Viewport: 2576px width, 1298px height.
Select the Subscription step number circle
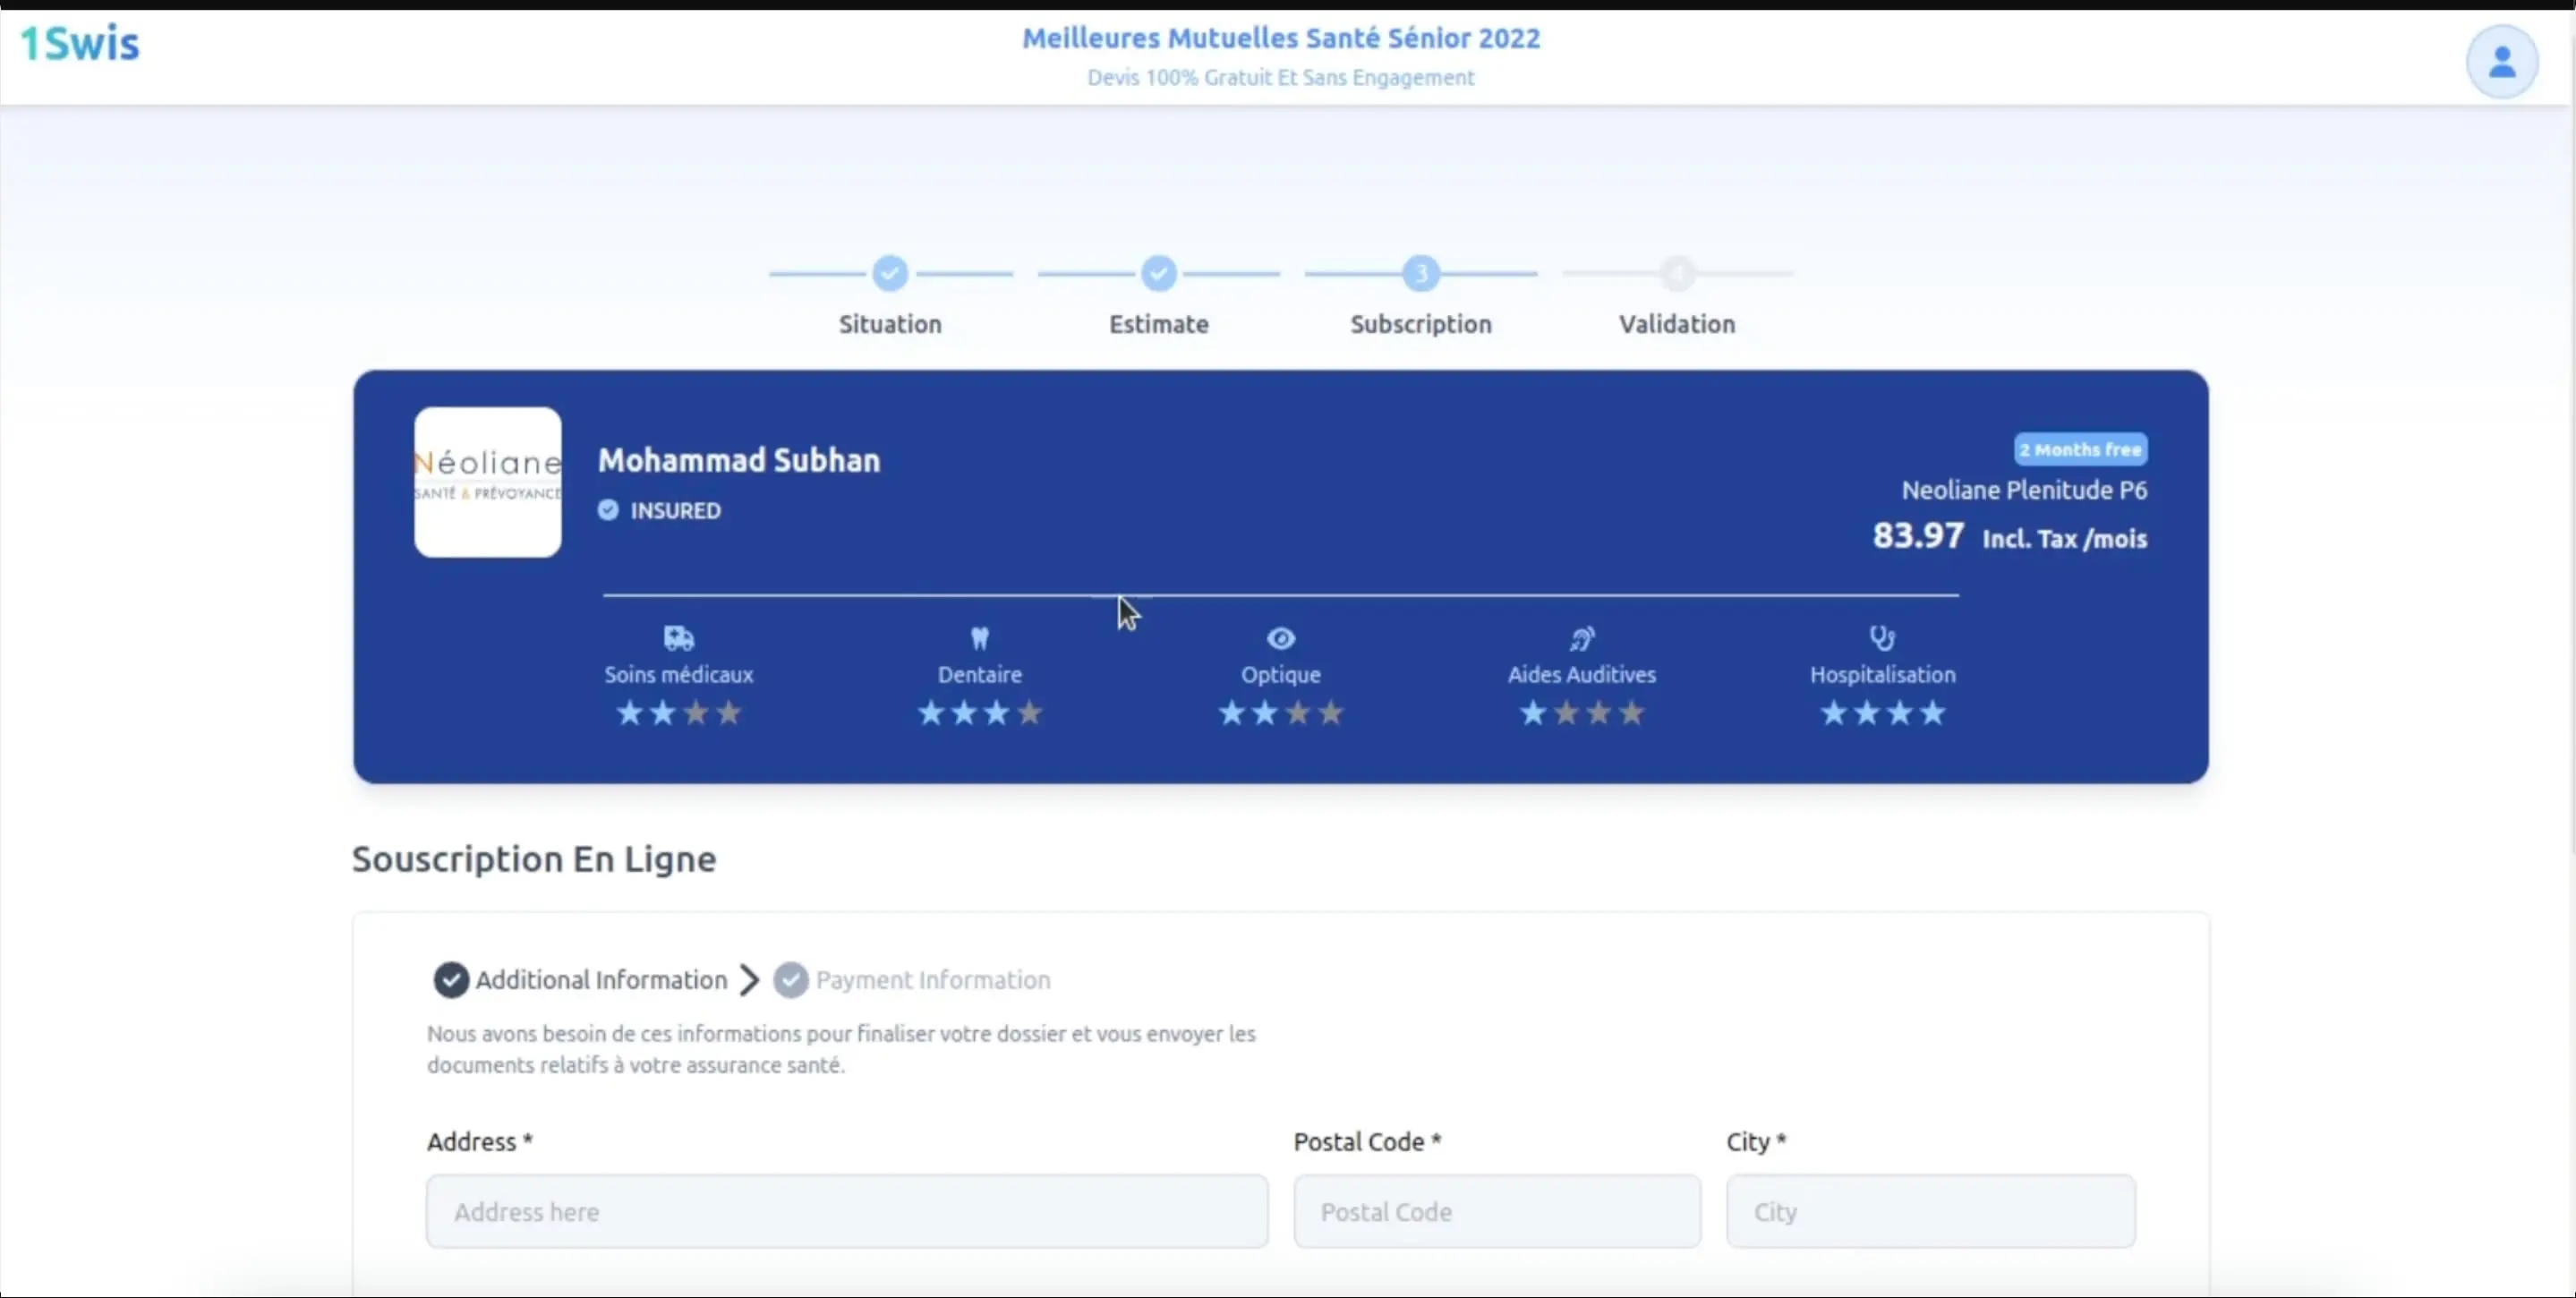coord(1421,273)
